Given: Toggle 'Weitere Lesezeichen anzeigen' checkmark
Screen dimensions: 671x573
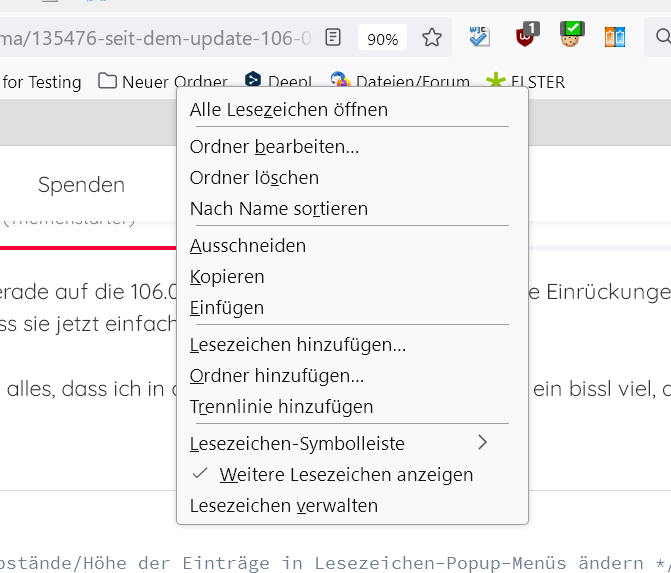Looking at the screenshot, I should coord(346,474).
